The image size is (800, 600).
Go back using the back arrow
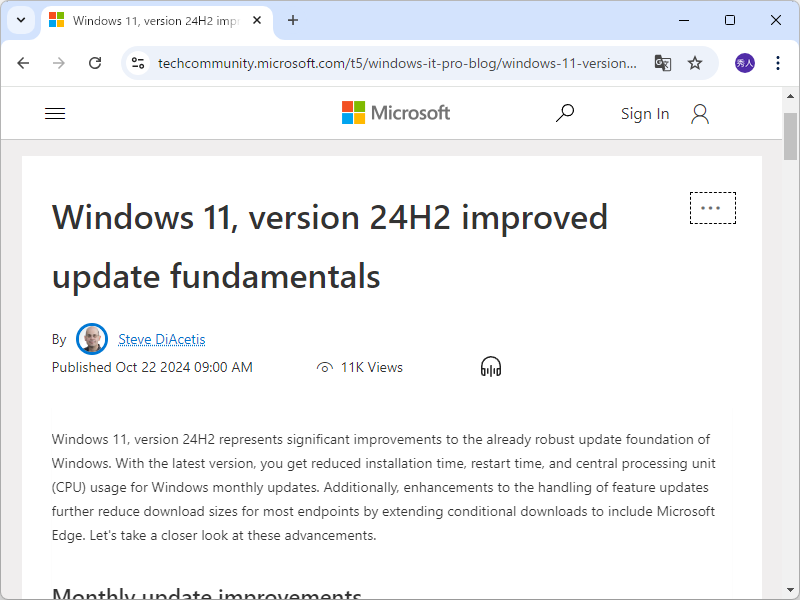(23, 62)
